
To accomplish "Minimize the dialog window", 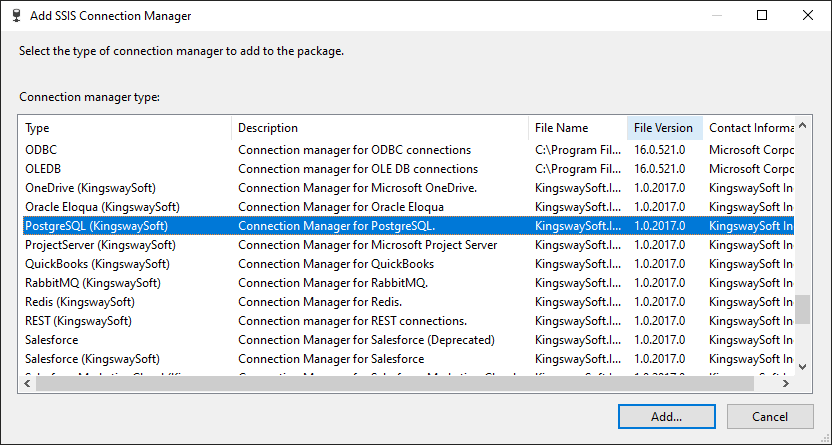I will pos(717,15).
